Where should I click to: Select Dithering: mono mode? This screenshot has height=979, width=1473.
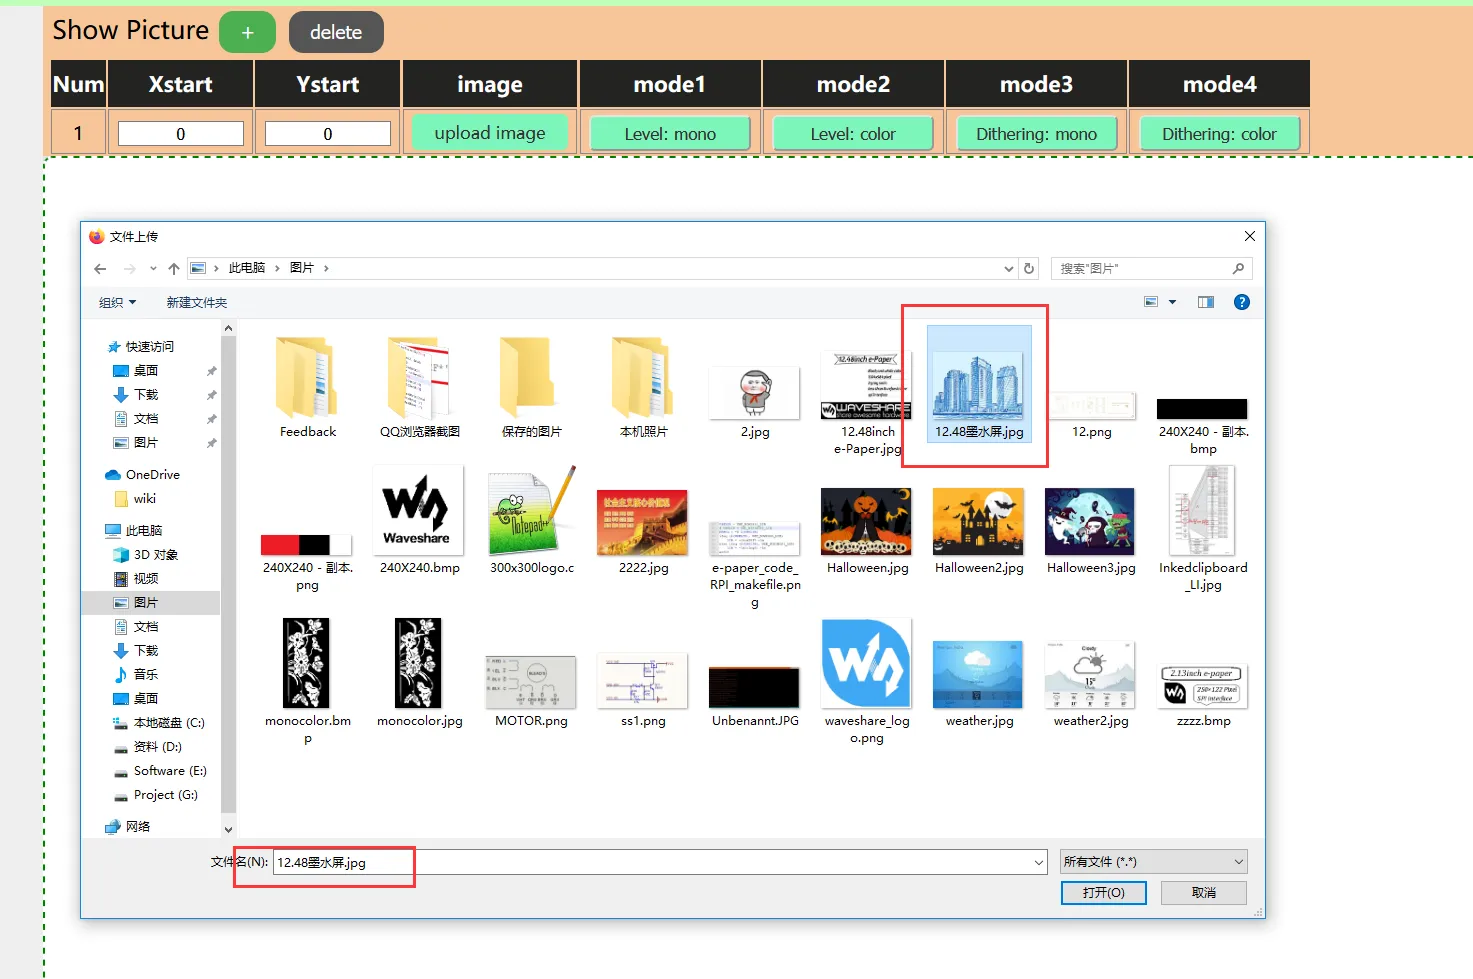1036,134
